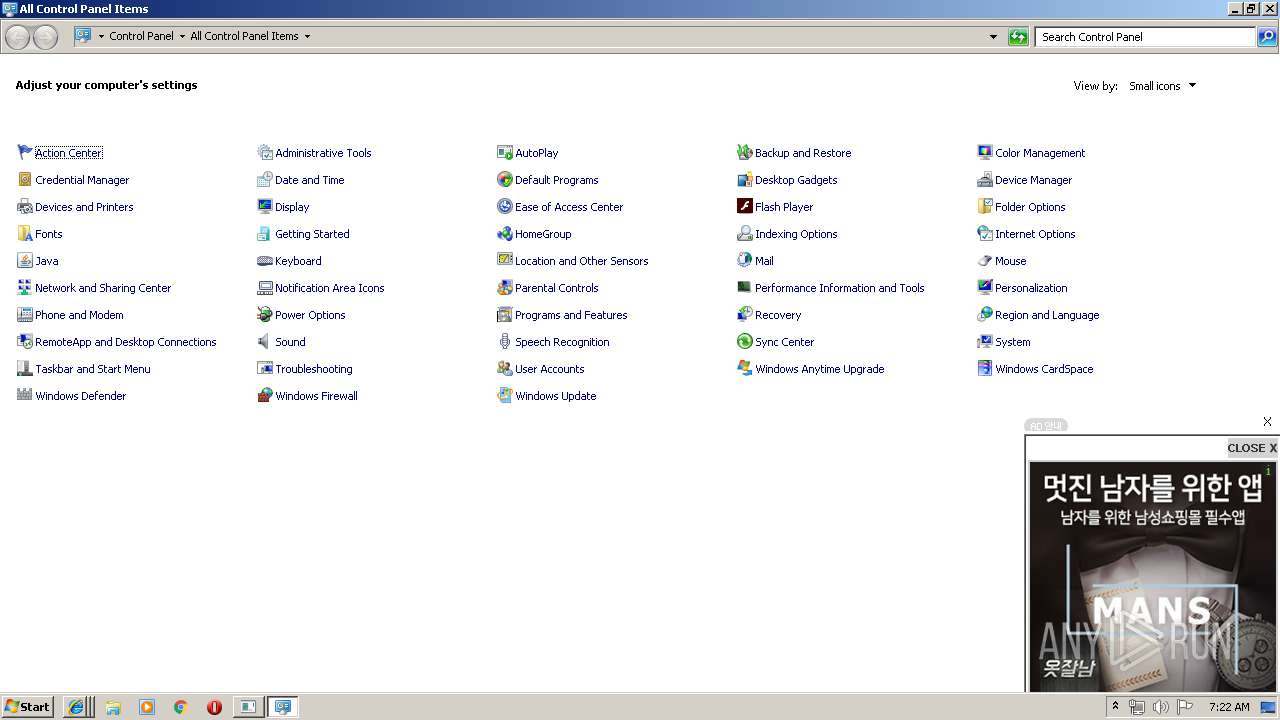Open the Java icon
Viewport: 1280px width, 720px height.
click(25, 260)
